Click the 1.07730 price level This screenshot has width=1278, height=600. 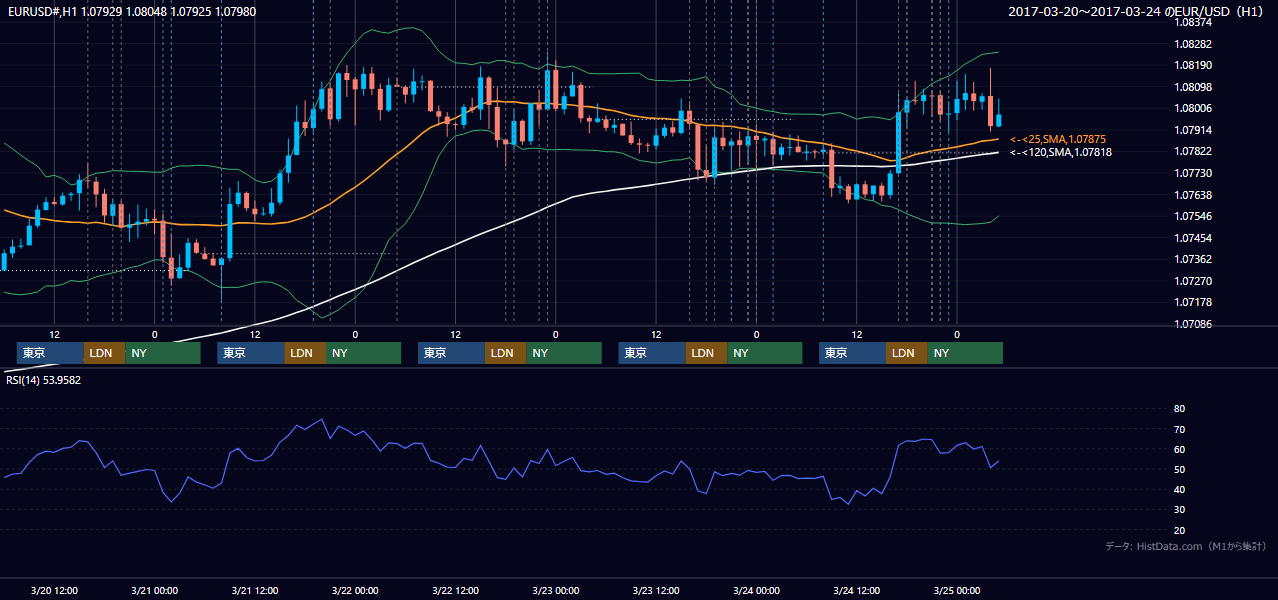(1193, 173)
